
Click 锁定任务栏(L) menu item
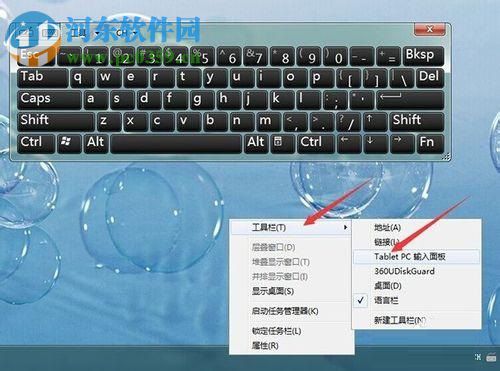pos(292,331)
